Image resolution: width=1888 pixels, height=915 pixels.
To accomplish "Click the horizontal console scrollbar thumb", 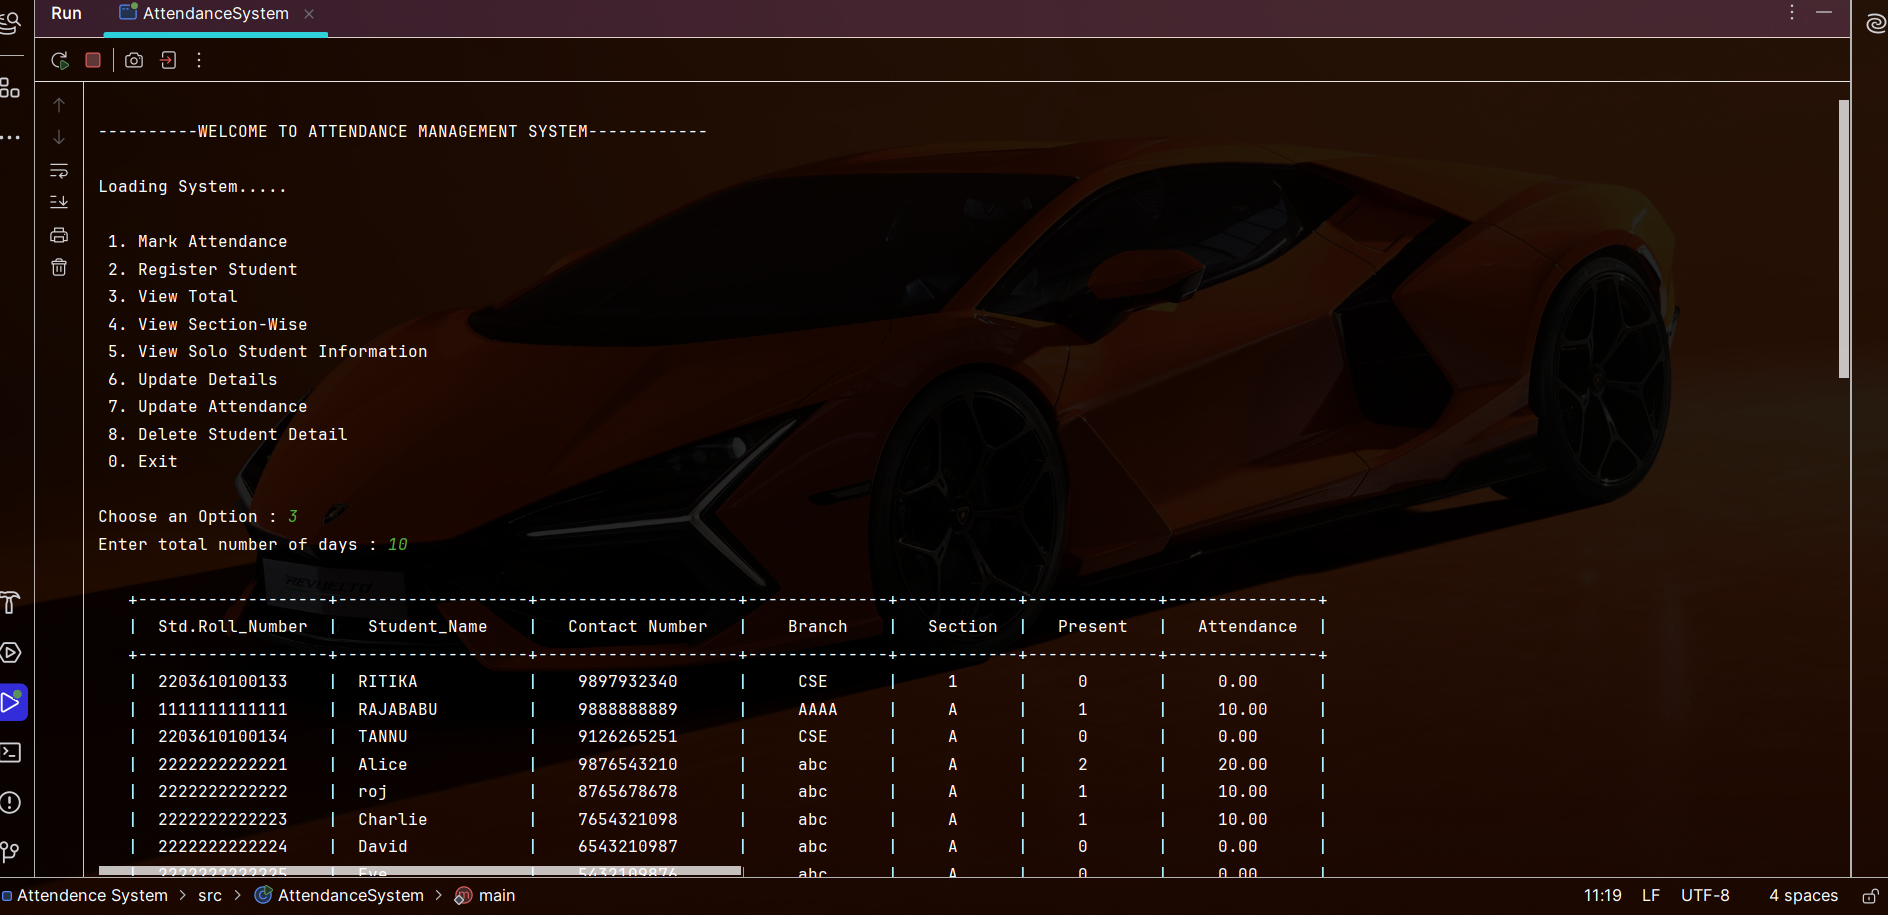I will click(420, 871).
